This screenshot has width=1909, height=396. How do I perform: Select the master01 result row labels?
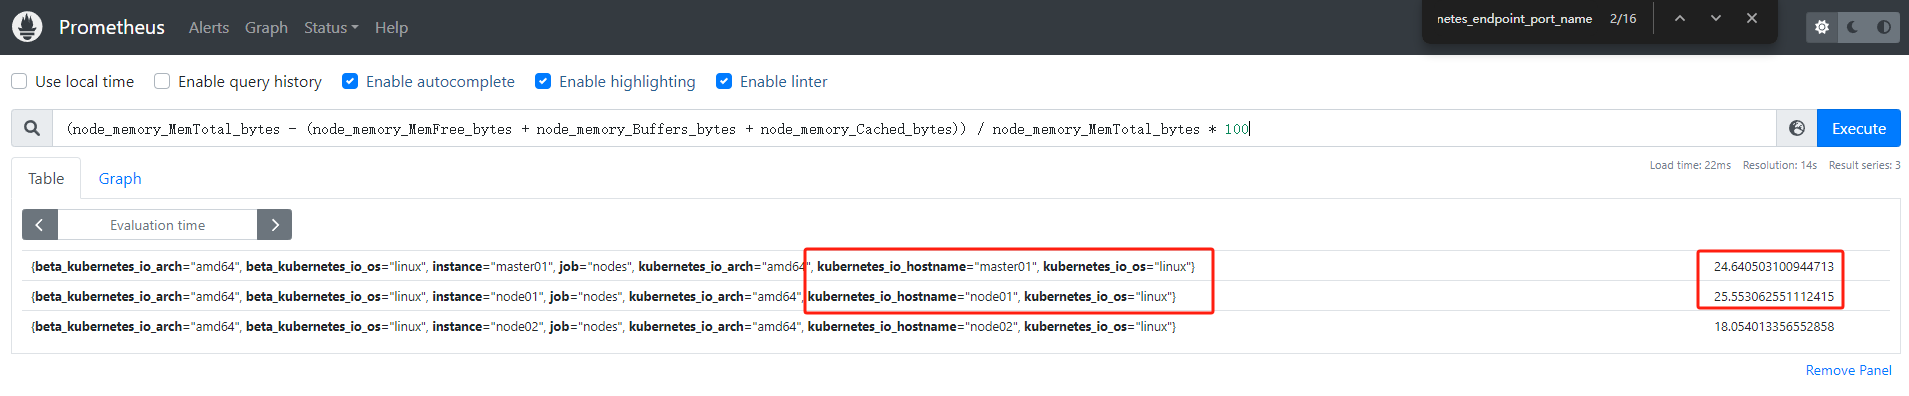613,266
